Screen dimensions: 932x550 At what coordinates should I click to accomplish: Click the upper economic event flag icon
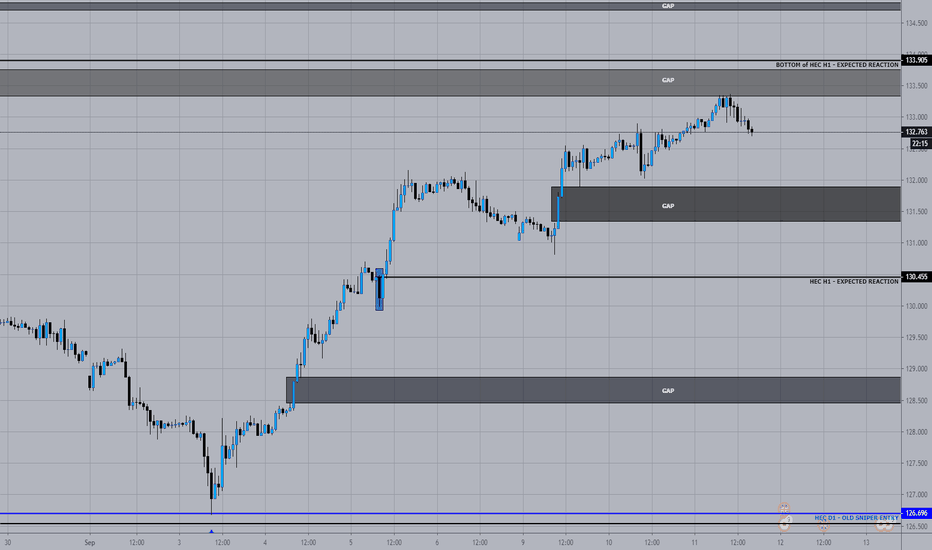tap(785, 508)
